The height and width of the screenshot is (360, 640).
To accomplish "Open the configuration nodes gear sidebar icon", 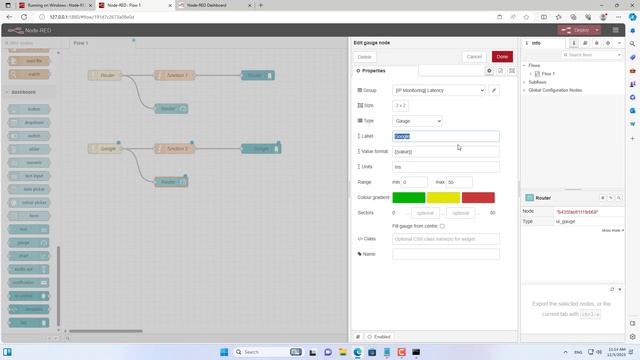I will pyautogui.click(x=608, y=43).
